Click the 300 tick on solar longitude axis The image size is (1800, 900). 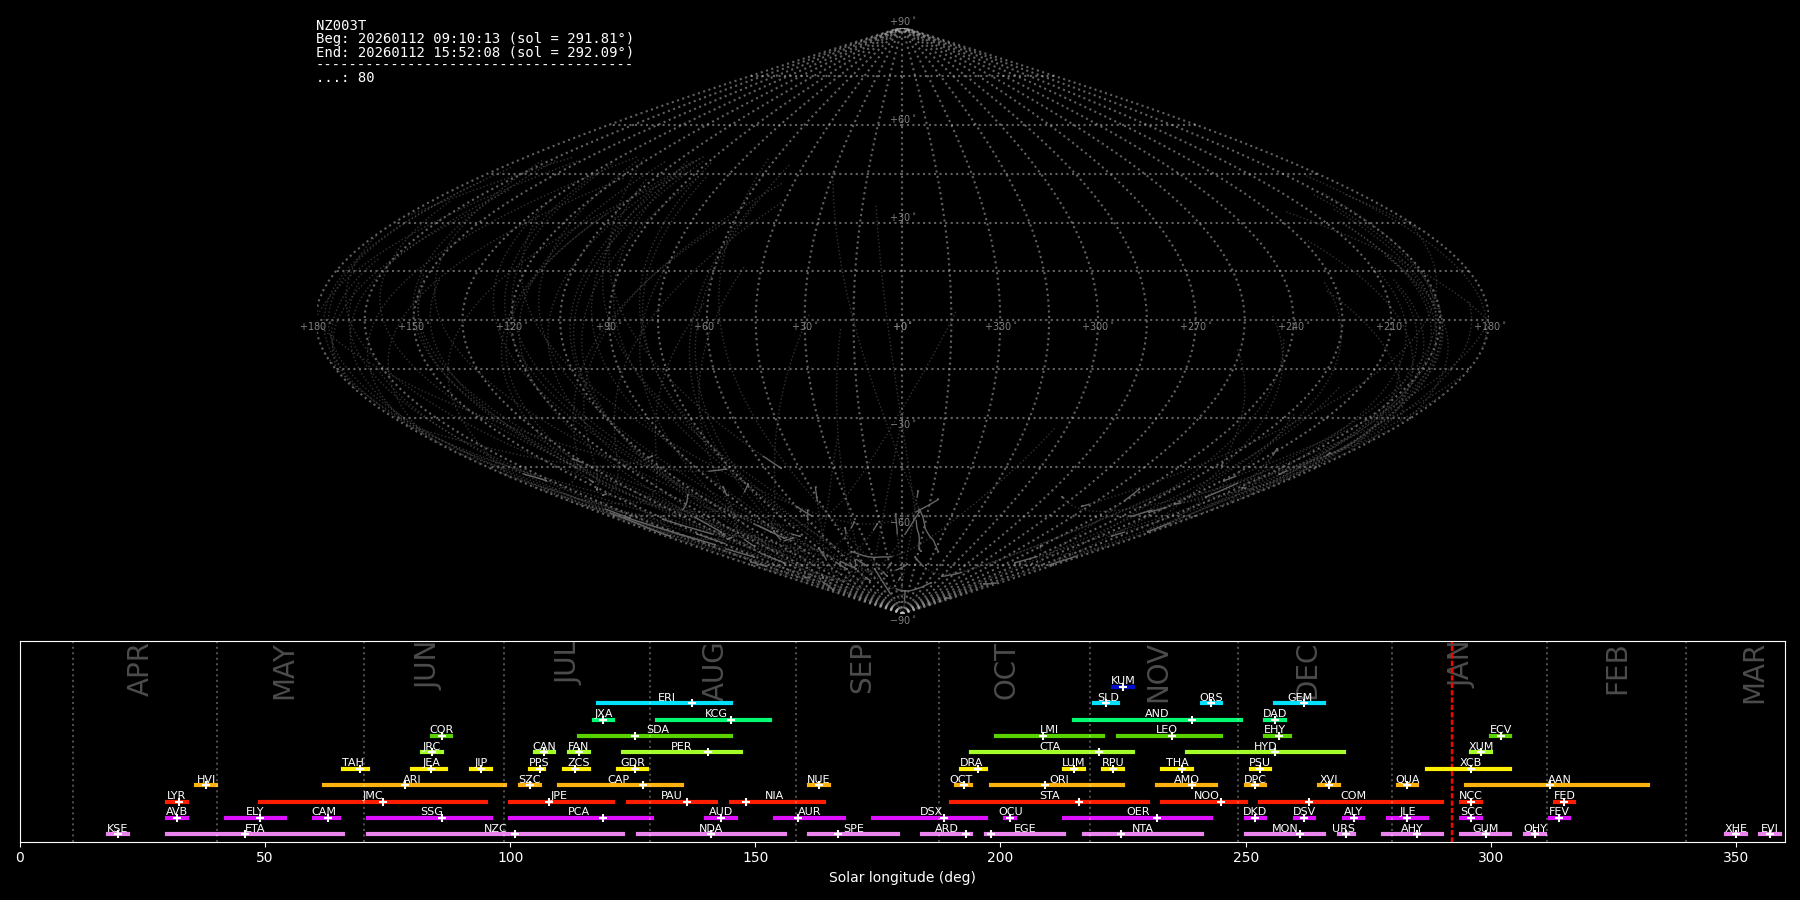point(1491,857)
